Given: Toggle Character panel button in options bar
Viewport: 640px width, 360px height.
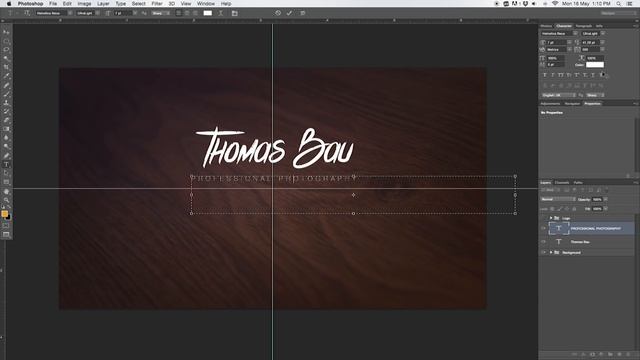Looking at the screenshot, I should click(235, 13).
